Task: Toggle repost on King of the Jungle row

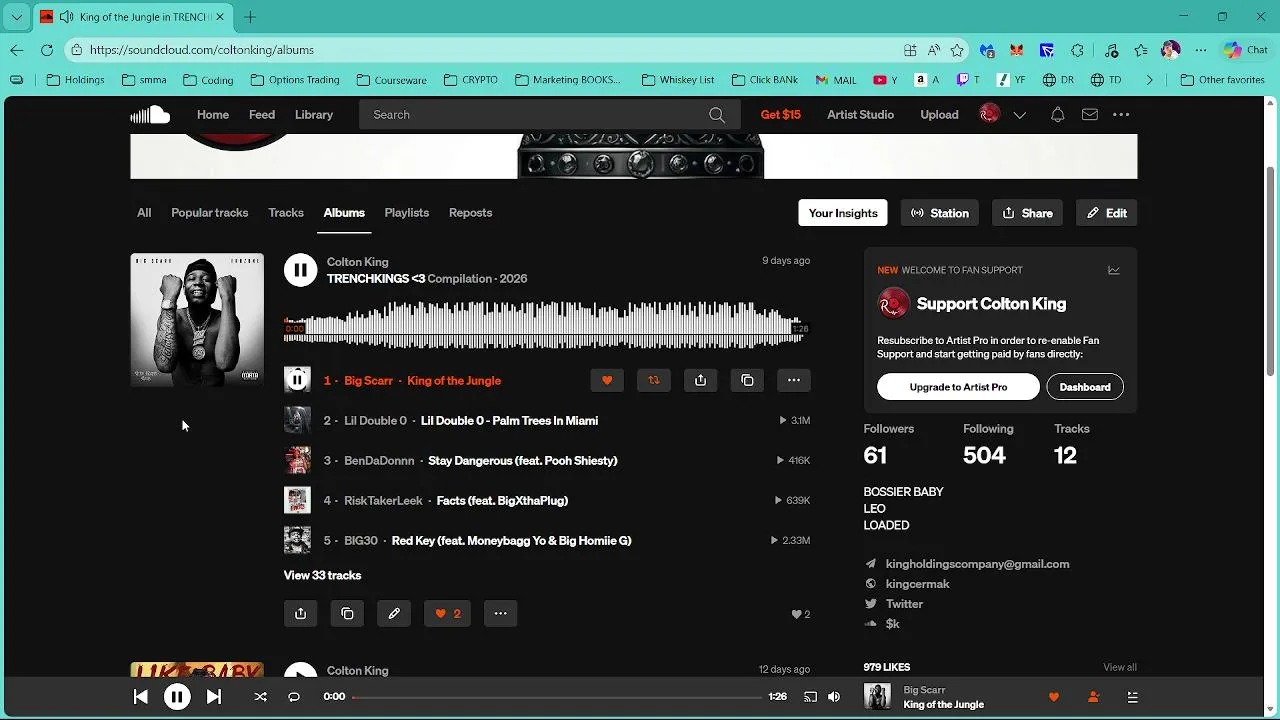Action: [x=654, y=380]
